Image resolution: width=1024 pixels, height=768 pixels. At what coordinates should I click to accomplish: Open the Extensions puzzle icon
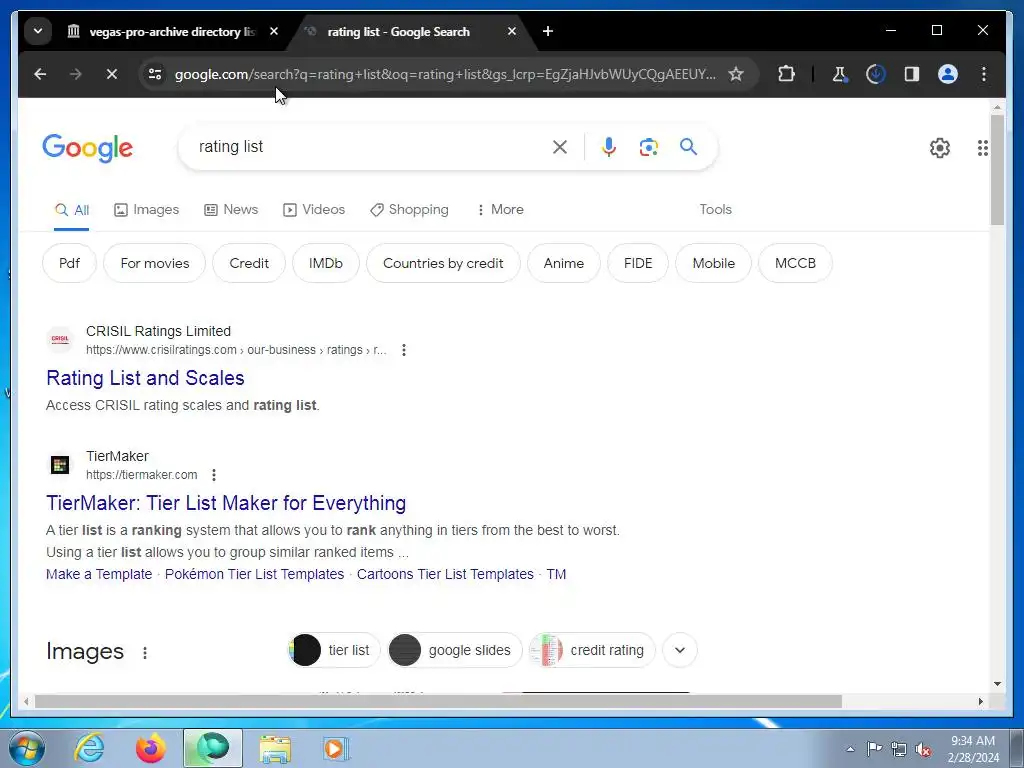(x=787, y=74)
